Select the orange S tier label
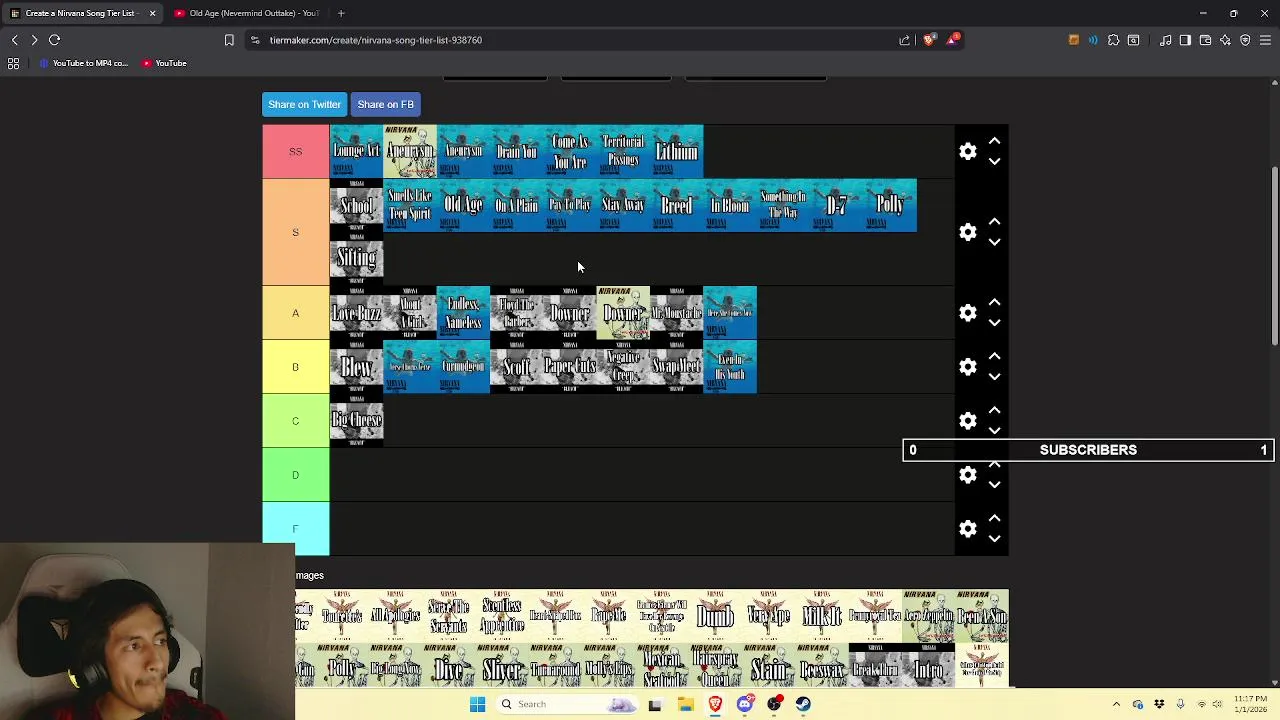Image resolution: width=1280 pixels, height=720 pixels. (296, 232)
